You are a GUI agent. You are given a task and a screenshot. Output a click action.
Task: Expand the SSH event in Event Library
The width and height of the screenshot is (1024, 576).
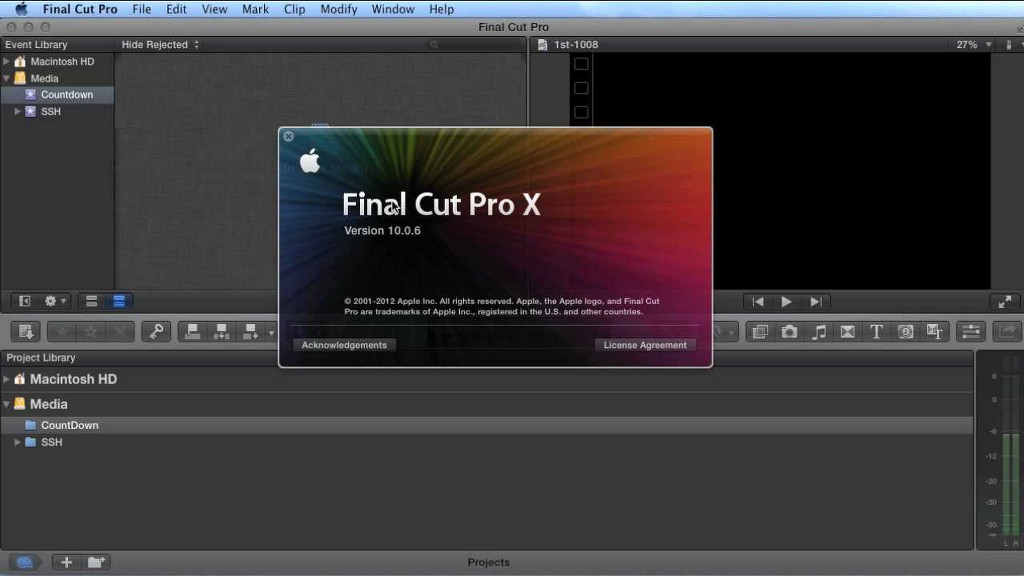coord(17,111)
